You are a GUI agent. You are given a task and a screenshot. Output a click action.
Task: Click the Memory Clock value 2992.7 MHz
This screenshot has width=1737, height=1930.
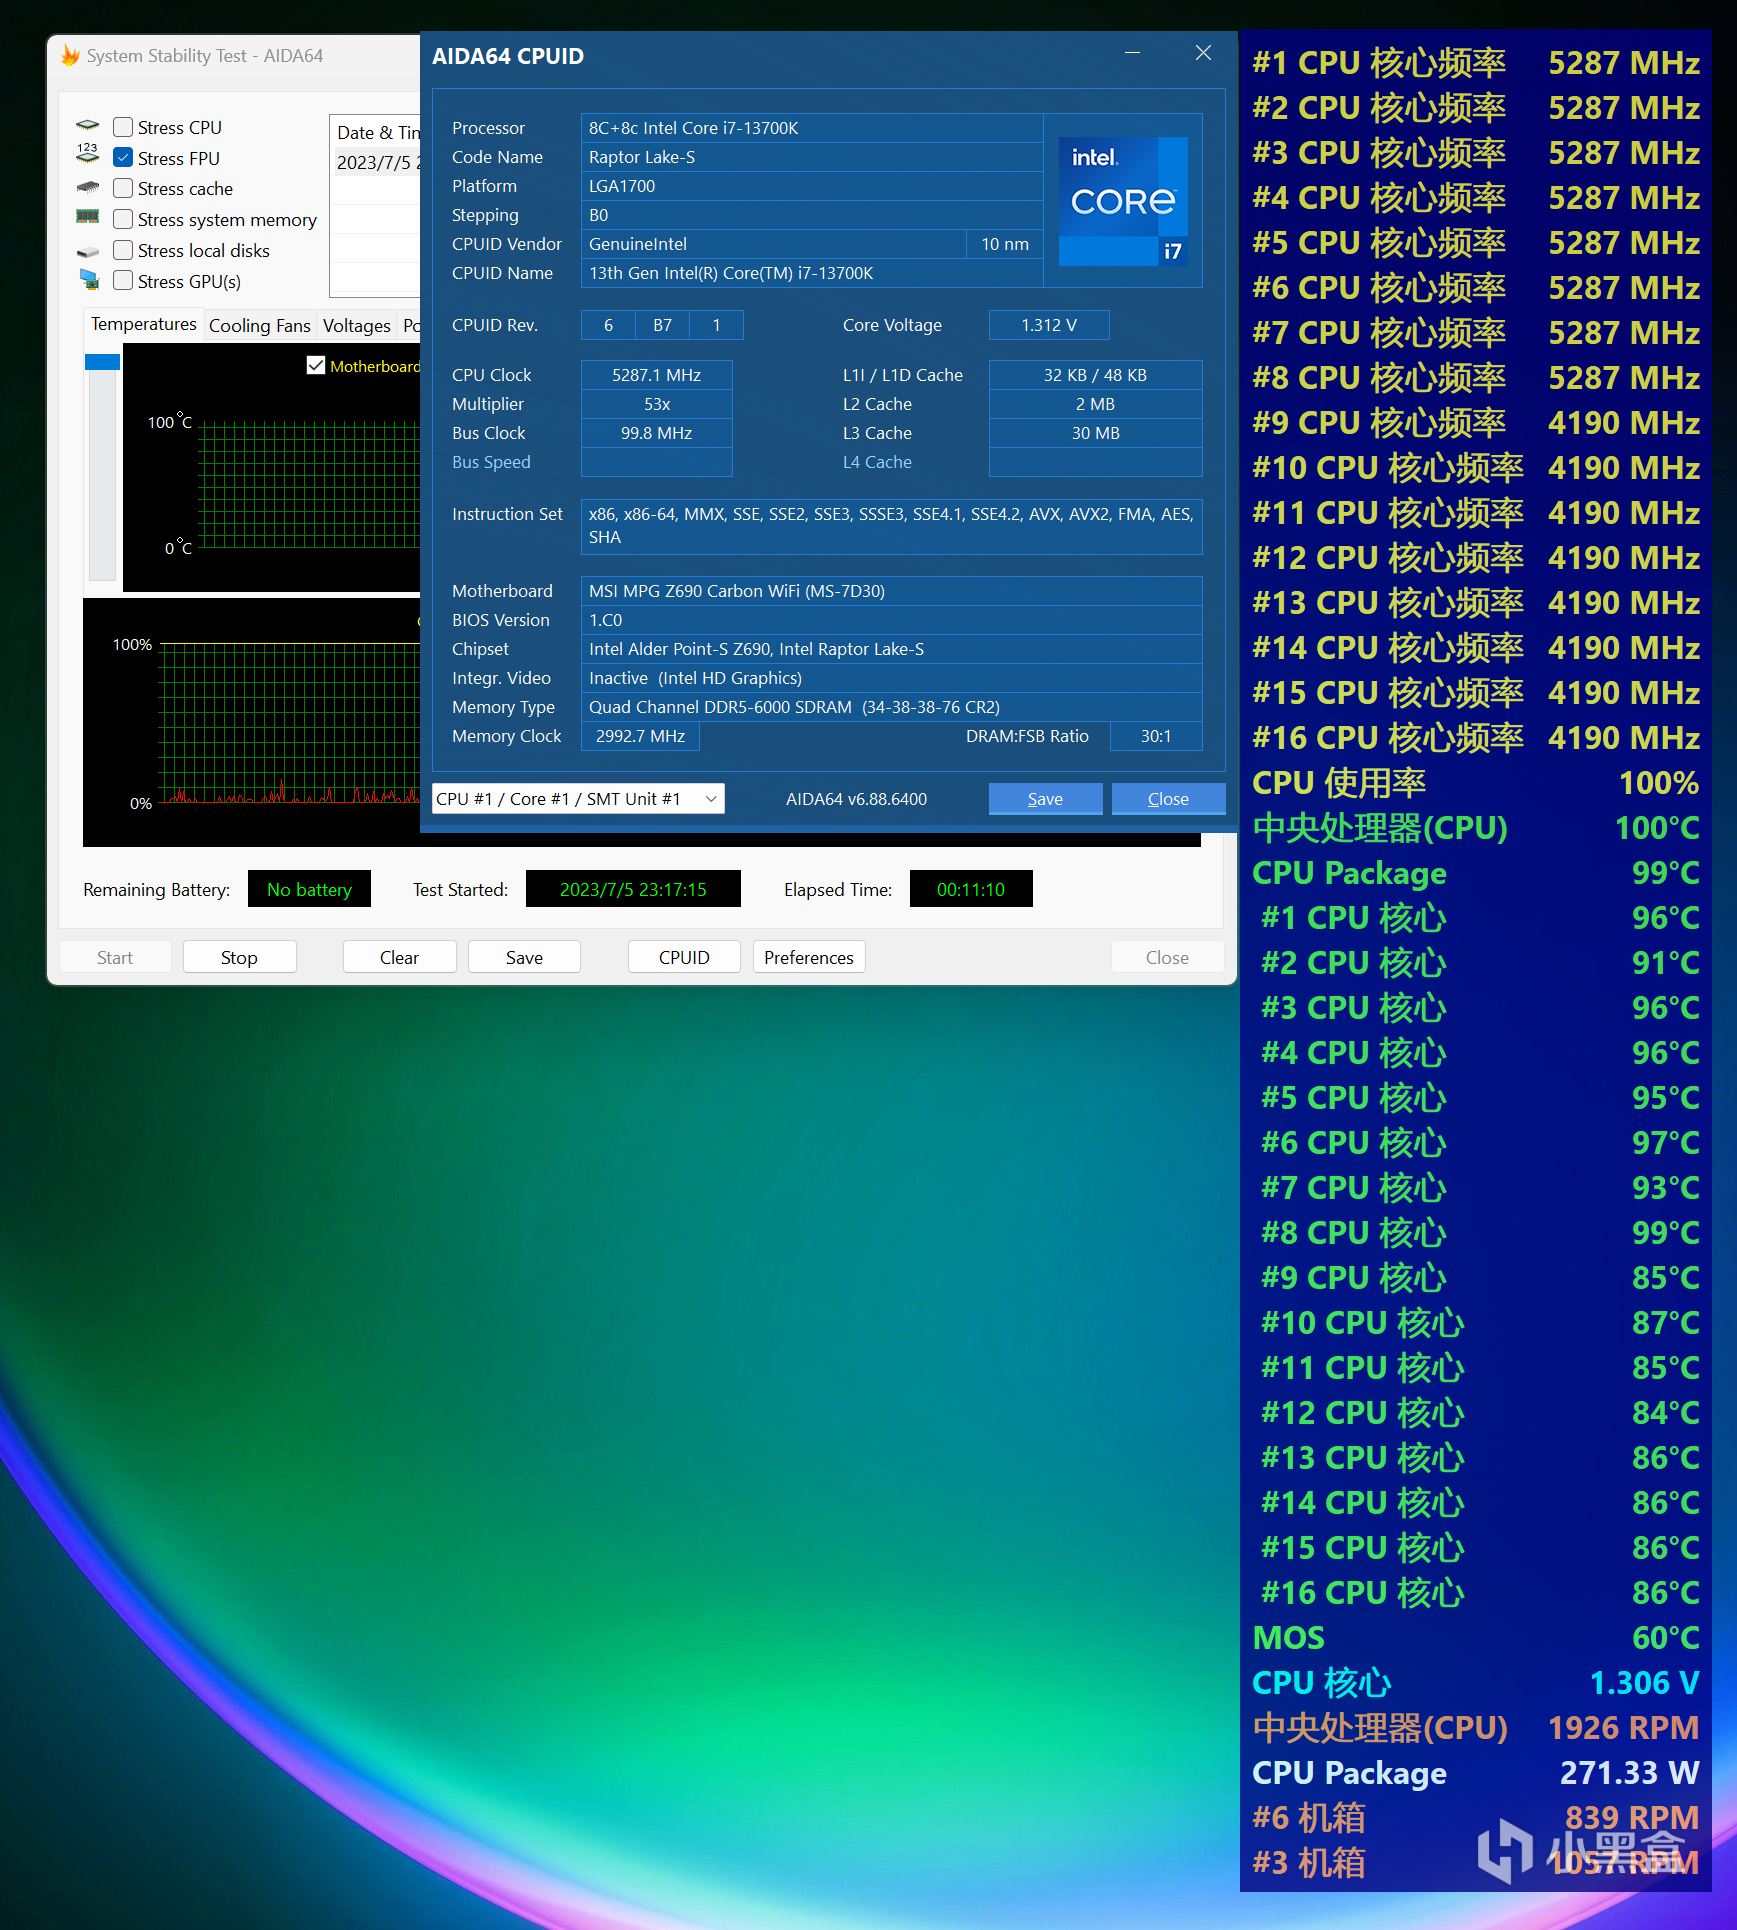pos(640,736)
